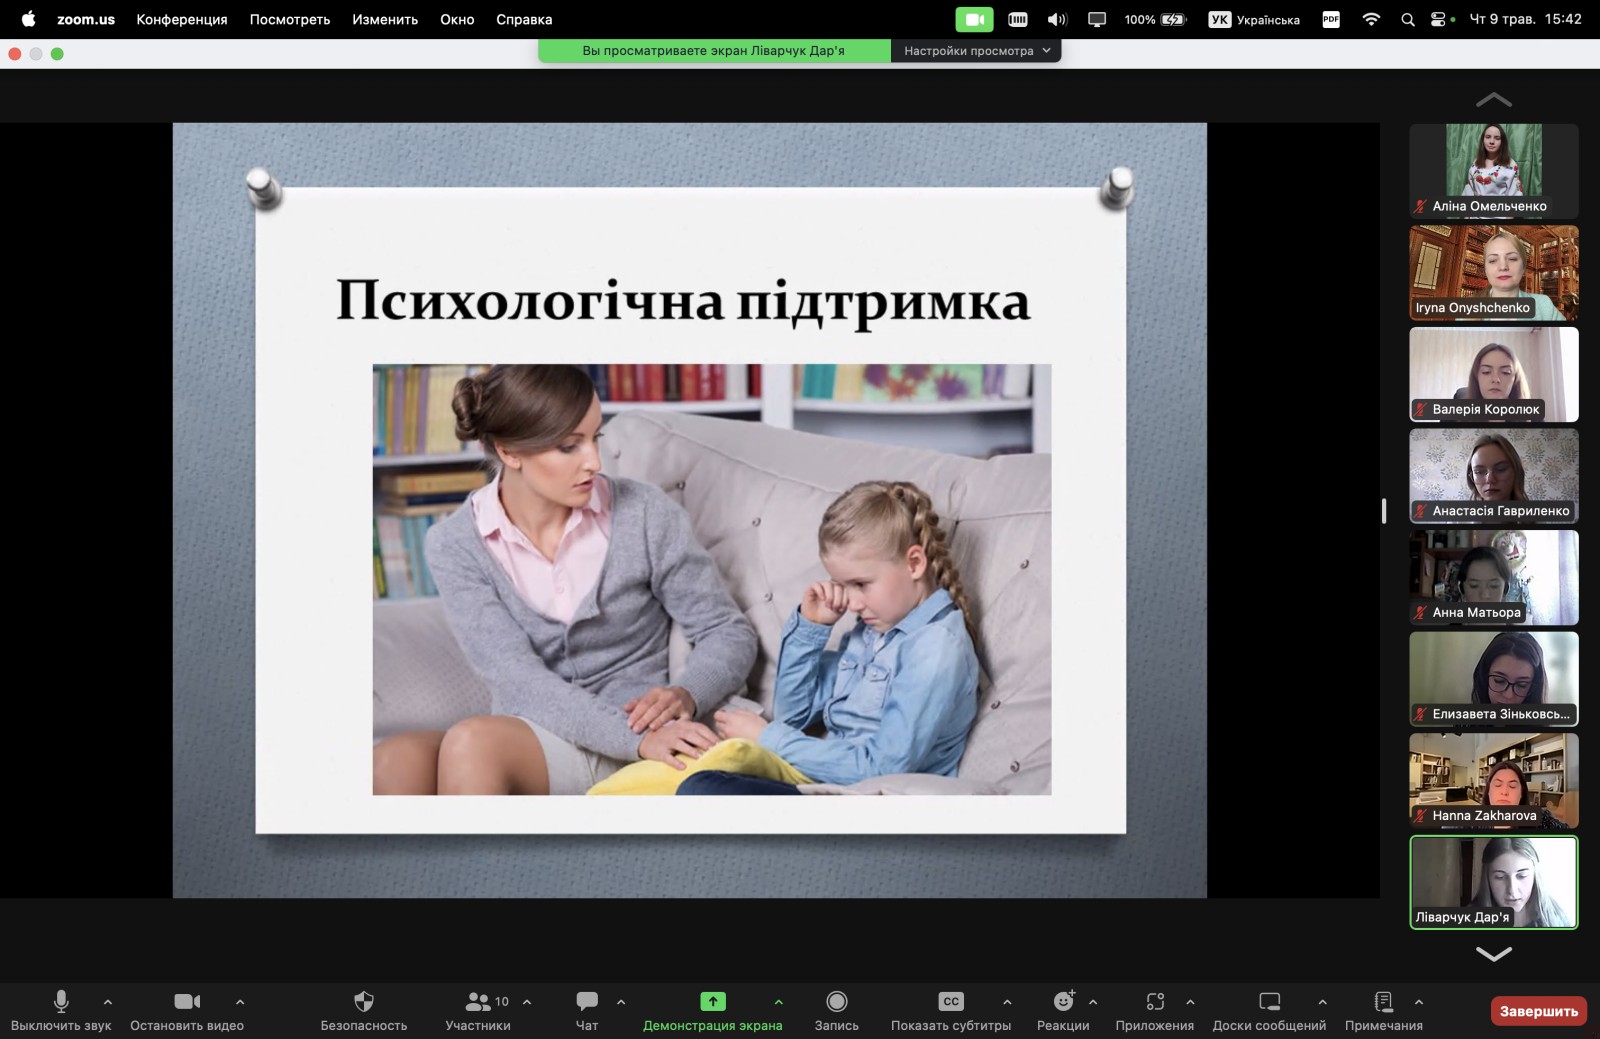
Task: Select Hanna Zakharova video thumbnail
Action: coord(1494,781)
